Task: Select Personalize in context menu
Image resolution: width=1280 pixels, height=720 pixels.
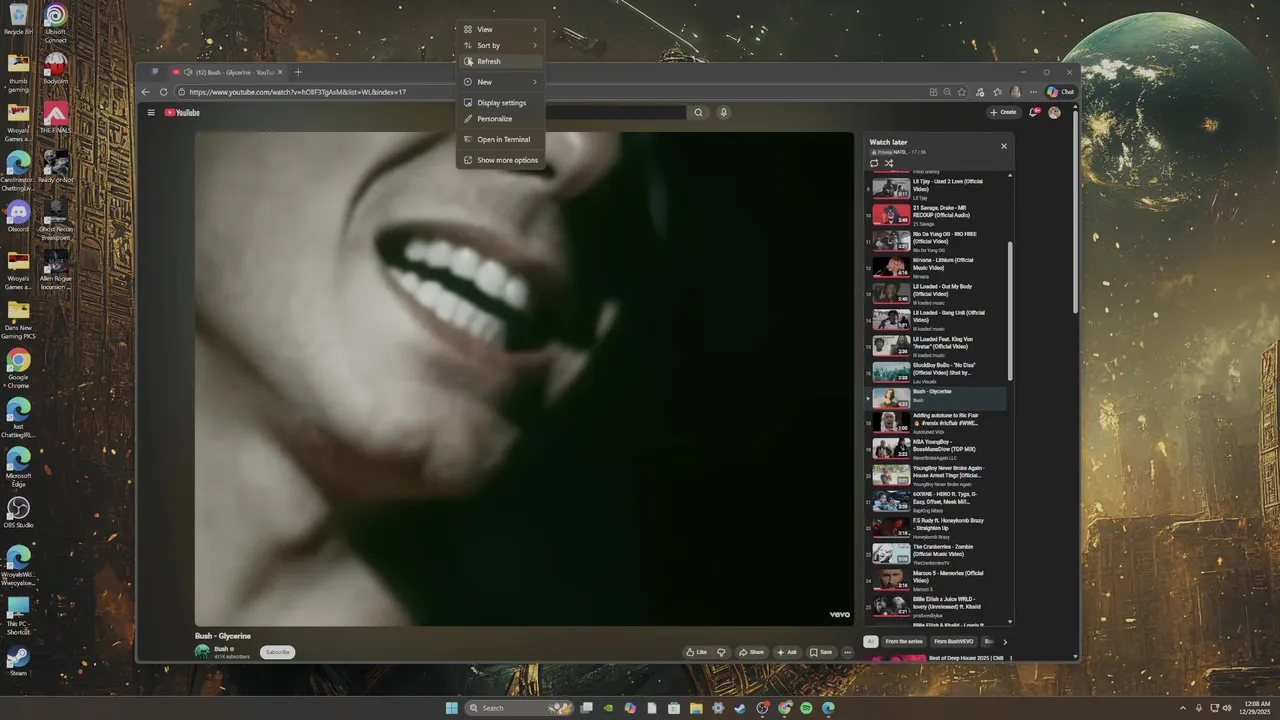Action: coord(501,119)
